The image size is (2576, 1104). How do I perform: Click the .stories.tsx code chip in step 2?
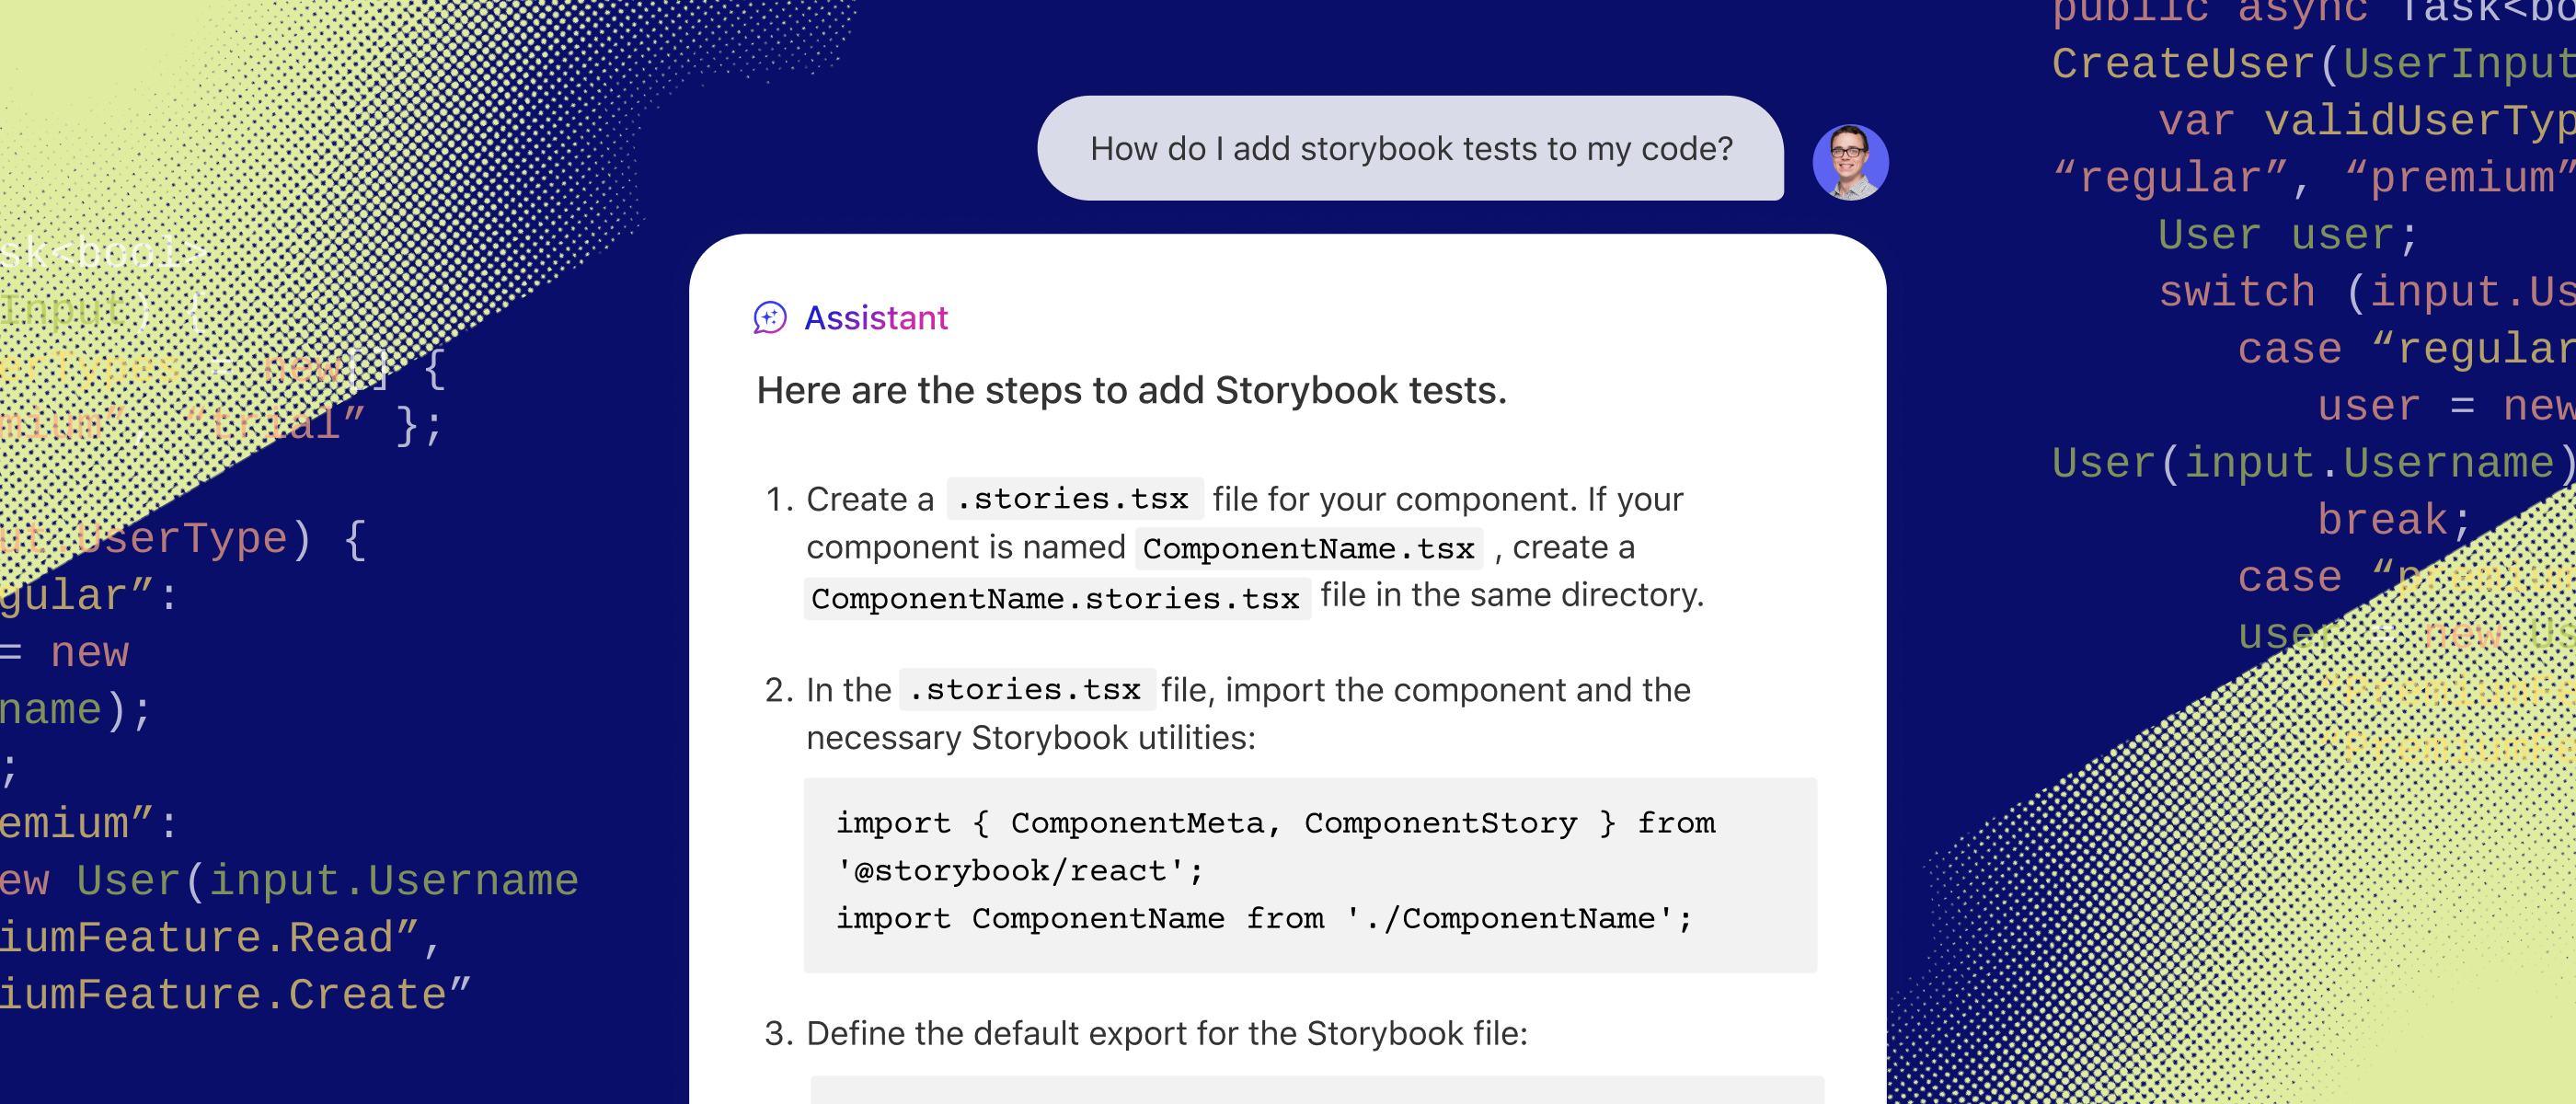1026,689
